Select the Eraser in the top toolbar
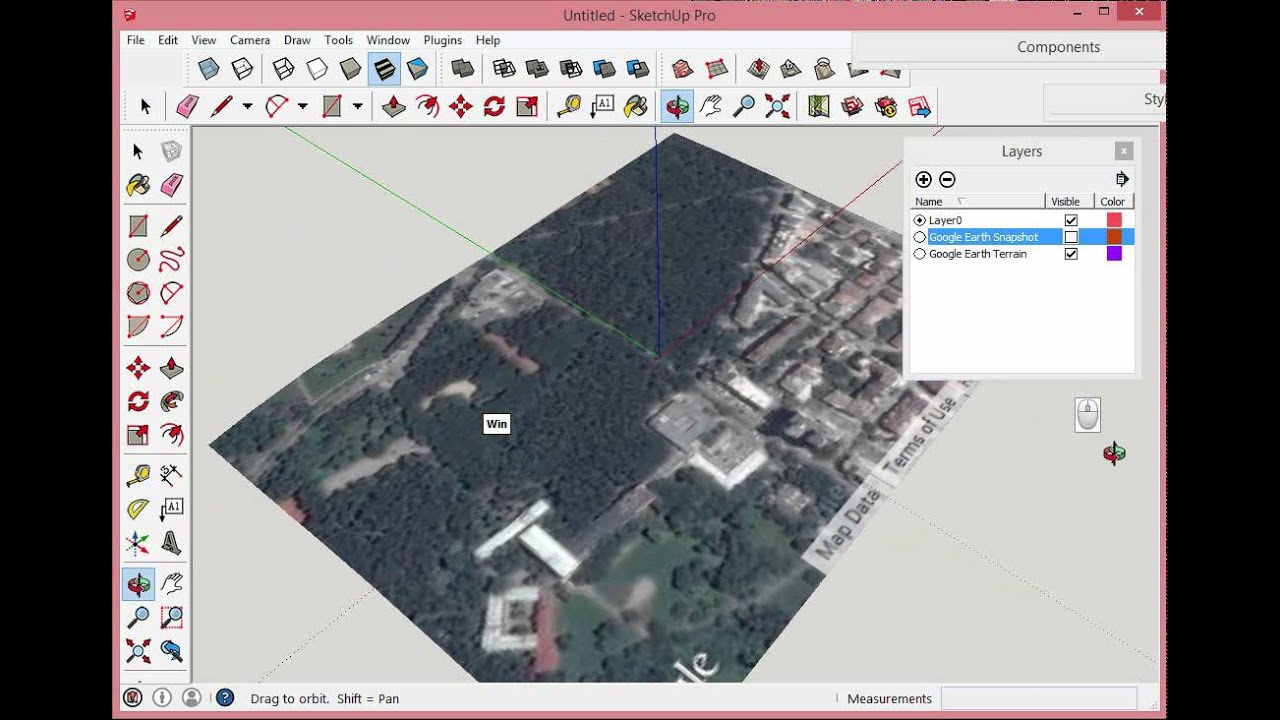 point(187,106)
